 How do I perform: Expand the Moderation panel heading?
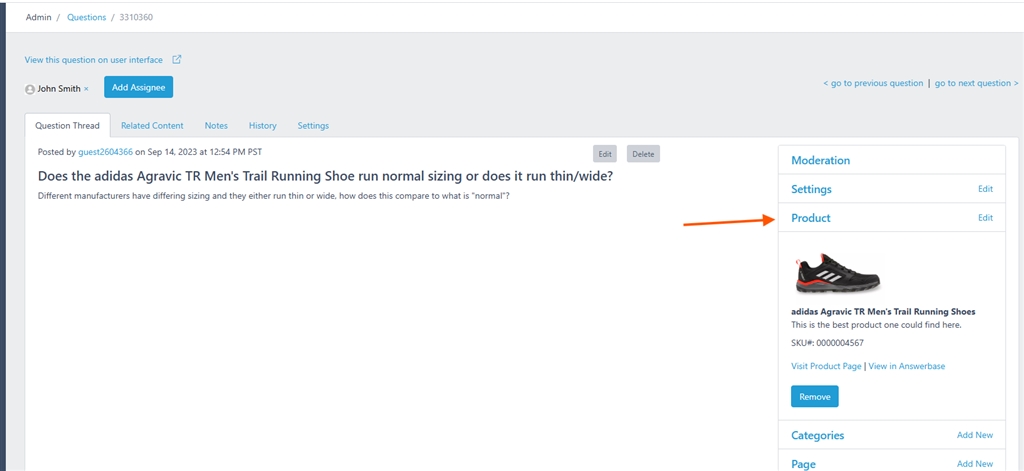coord(820,160)
